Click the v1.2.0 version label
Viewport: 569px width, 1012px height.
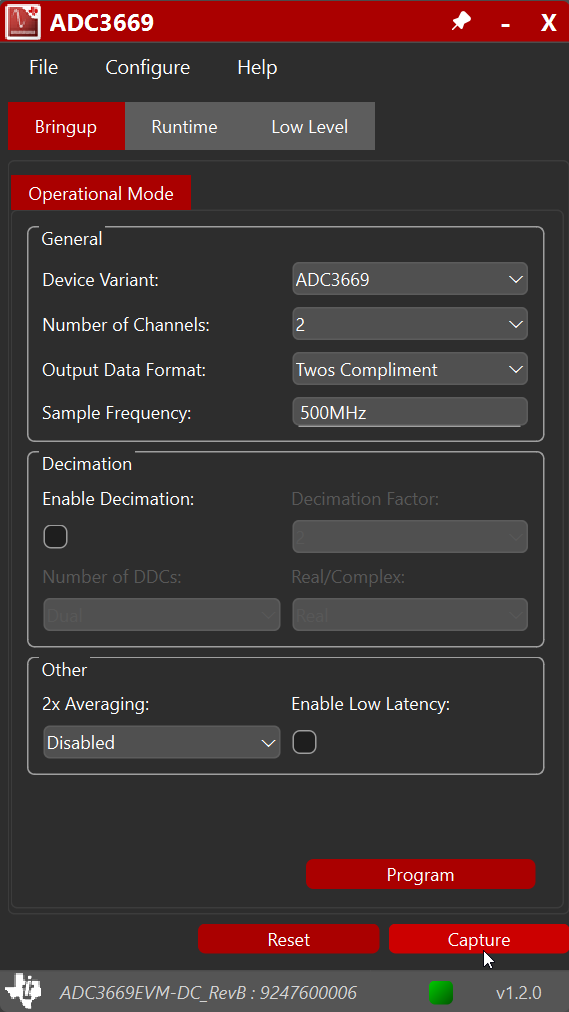pyautogui.click(x=518, y=992)
